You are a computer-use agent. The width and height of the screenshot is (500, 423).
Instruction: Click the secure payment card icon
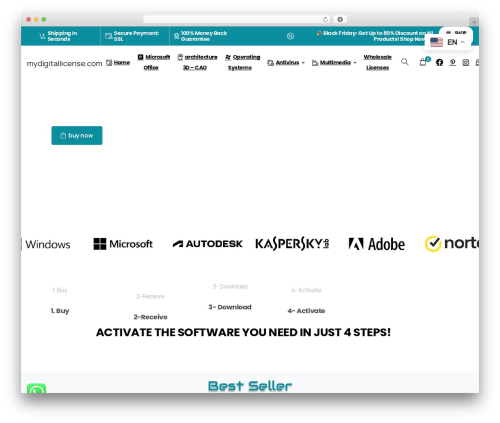pyautogui.click(x=109, y=36)
